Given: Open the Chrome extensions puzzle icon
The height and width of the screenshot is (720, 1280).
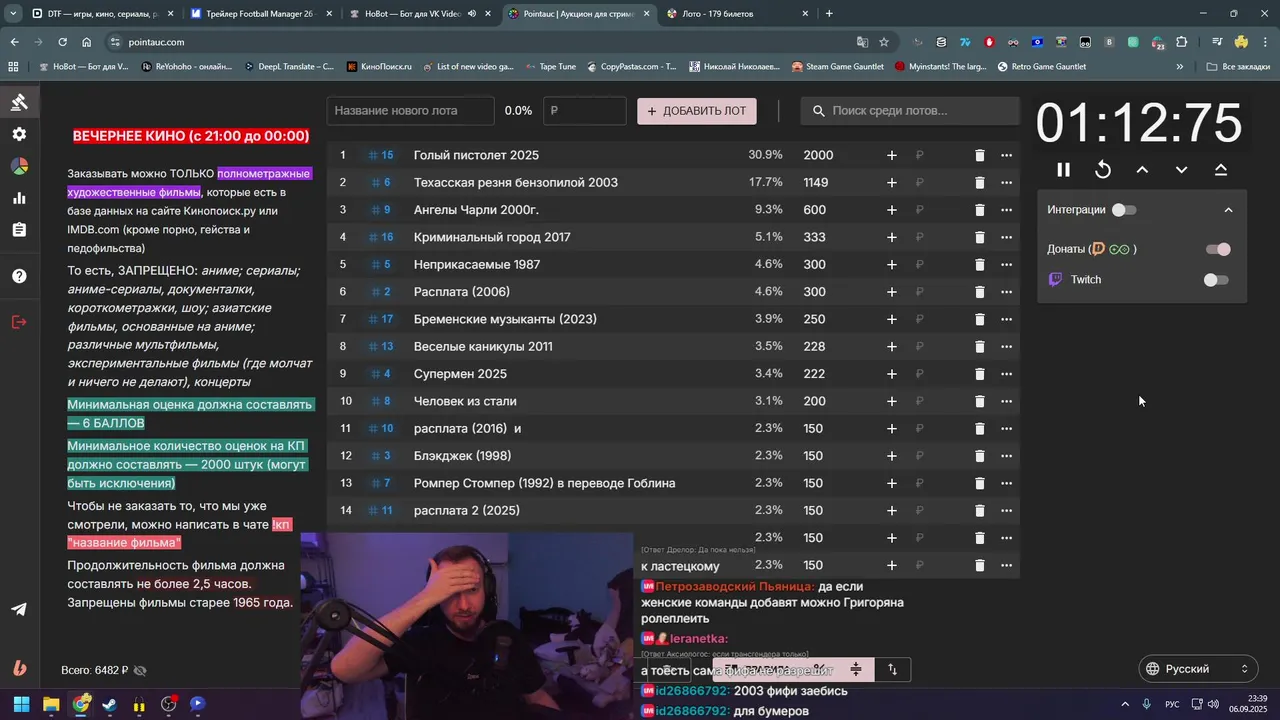Looking at the screenshot, I should [1182, 42].
